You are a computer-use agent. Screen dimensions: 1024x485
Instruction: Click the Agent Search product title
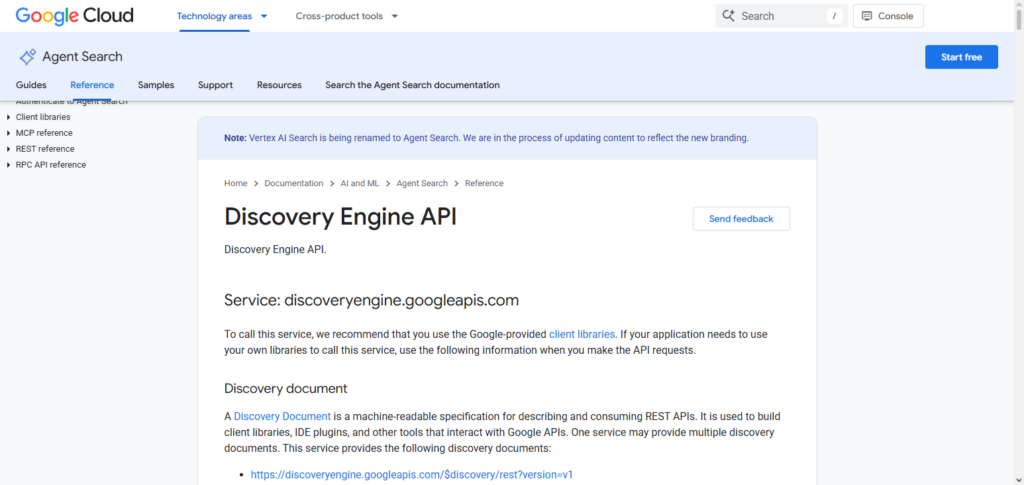(x=82, y=57)
